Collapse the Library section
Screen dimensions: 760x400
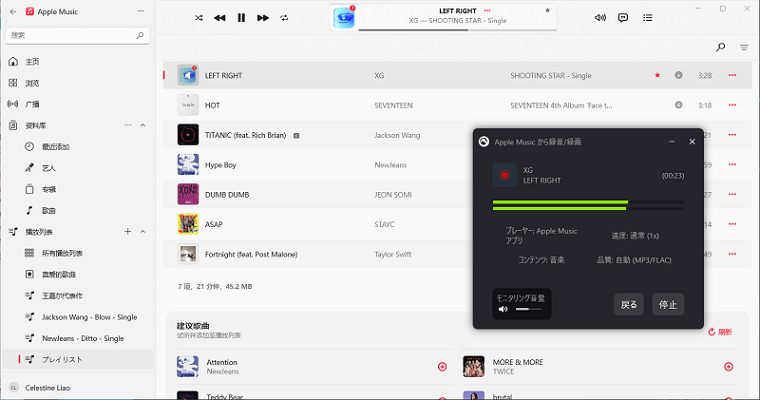click(x=143, y=125)
